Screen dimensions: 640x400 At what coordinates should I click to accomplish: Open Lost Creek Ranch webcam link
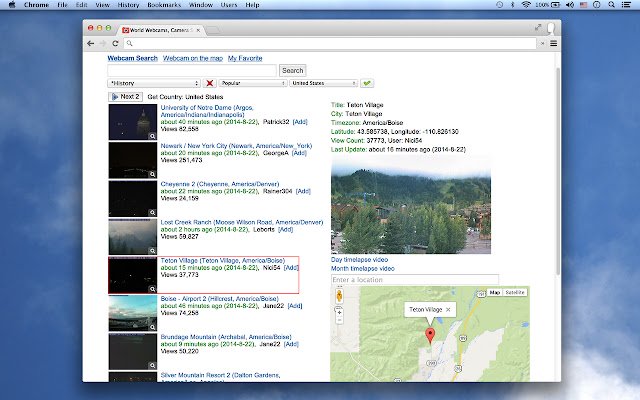242,222
